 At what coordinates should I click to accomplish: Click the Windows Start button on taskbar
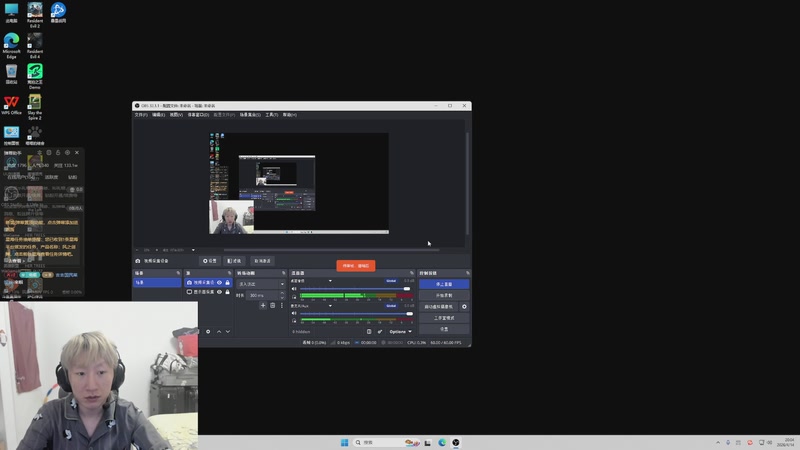pyautogui.click(x=344, y=442)
